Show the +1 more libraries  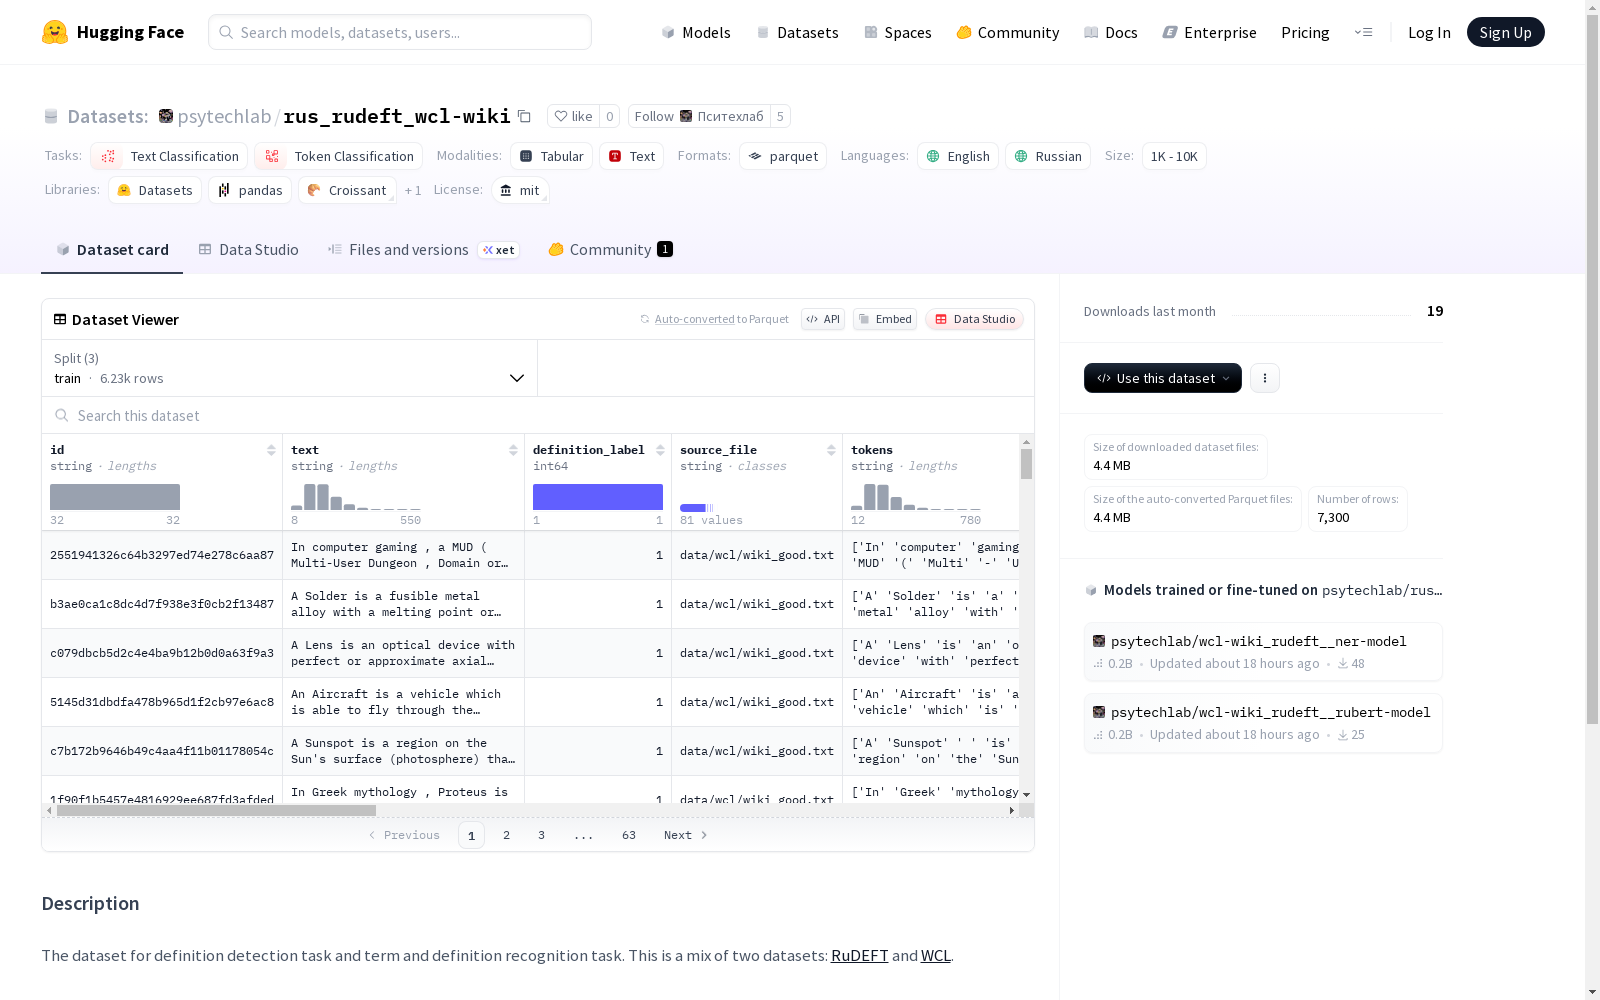(x=413, y=190)
